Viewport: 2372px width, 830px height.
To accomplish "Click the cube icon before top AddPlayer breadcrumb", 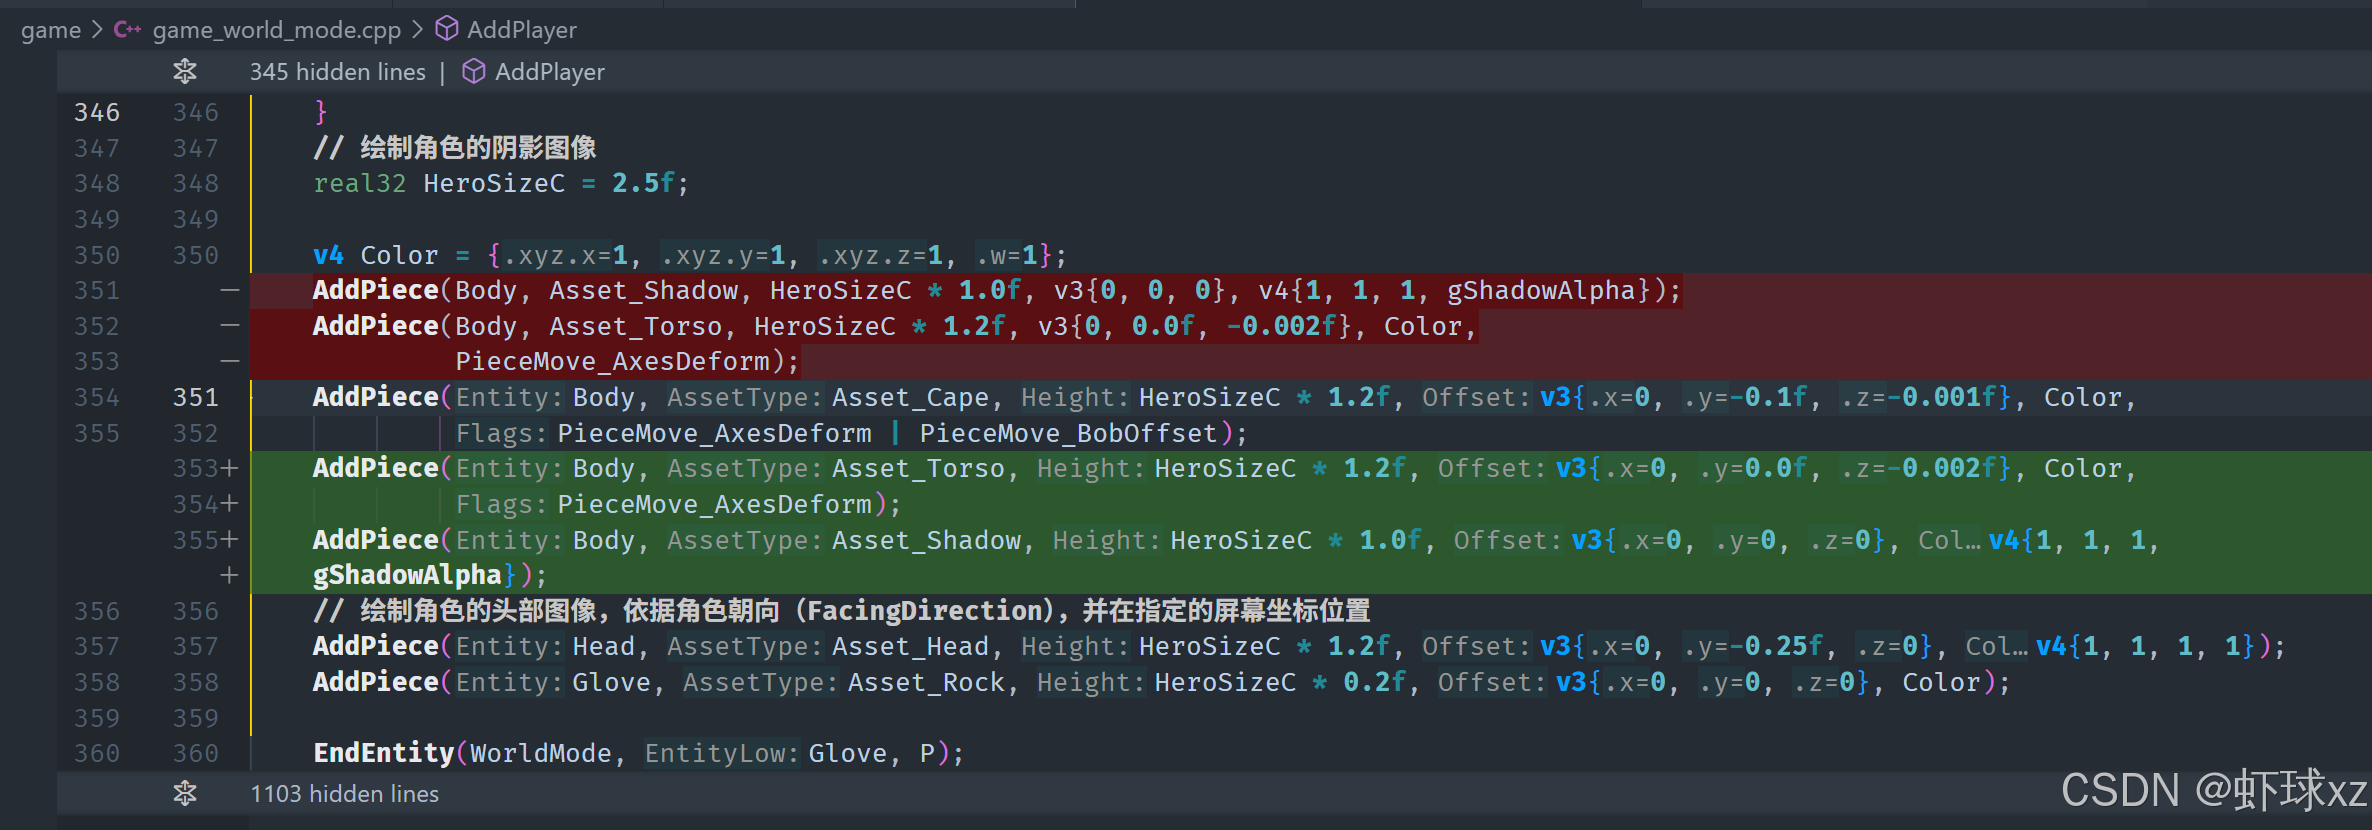I will point(447,29).
